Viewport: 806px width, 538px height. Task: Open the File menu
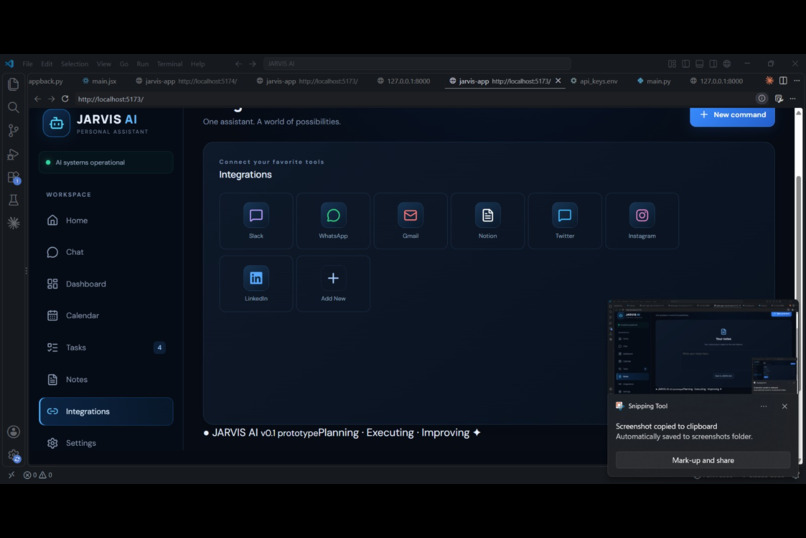(27, 64)
